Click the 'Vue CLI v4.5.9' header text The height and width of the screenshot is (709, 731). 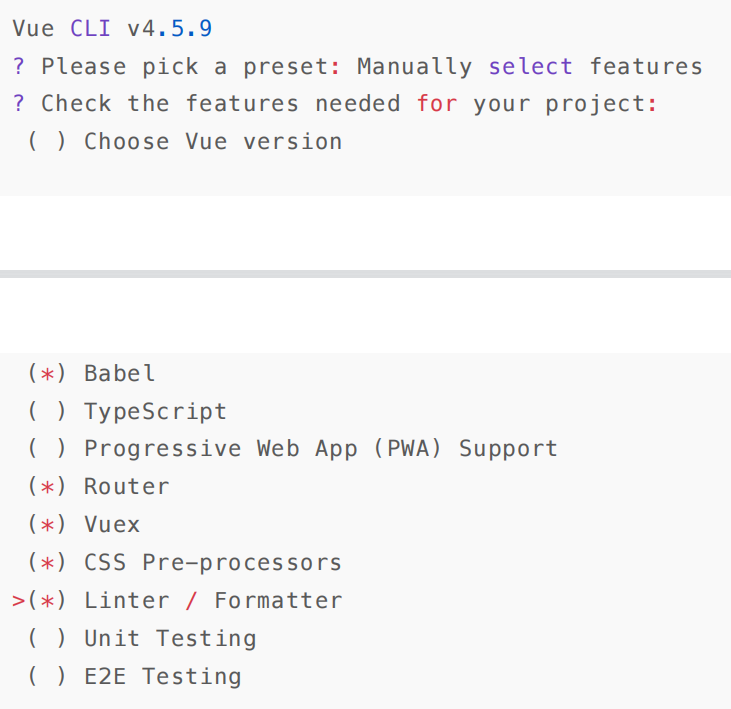[112, 29]
